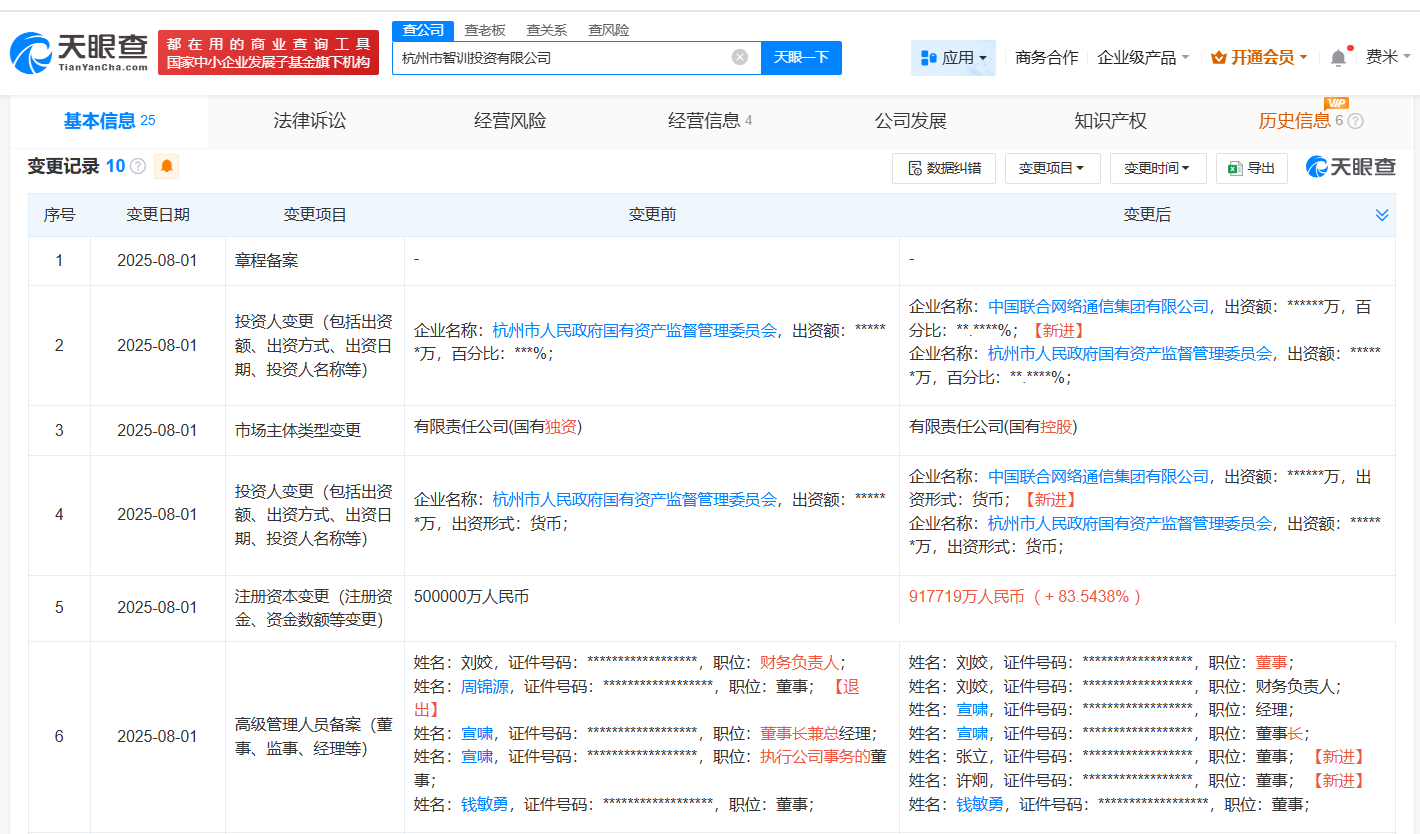Open the 开通会员 dropdown
The image size is (1420, 834).
coord(1259,58)
